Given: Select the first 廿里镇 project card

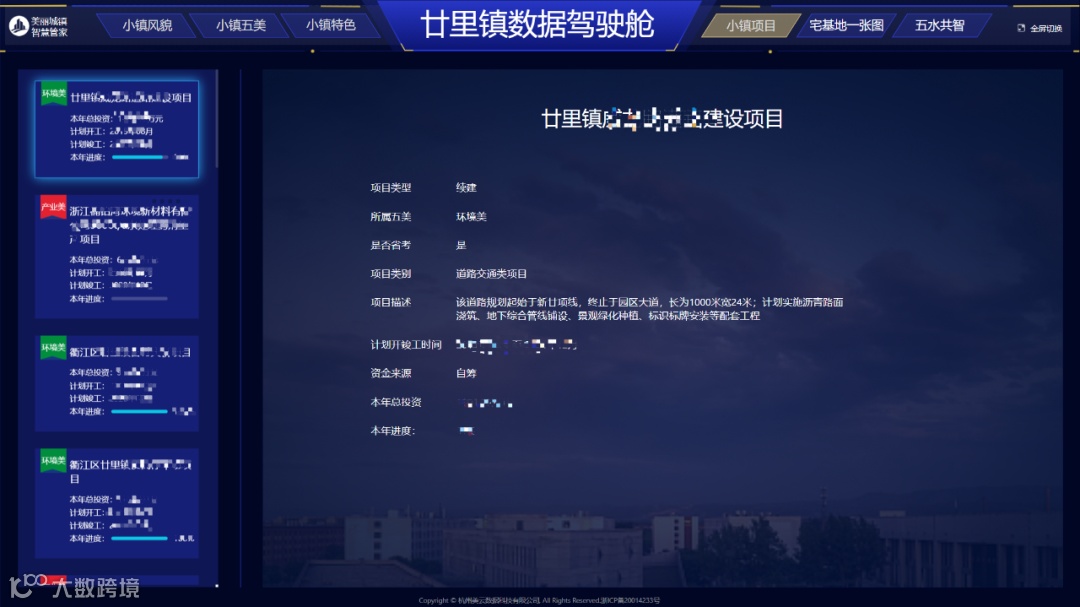Looking at the screenshot, I should pos(116,129).
